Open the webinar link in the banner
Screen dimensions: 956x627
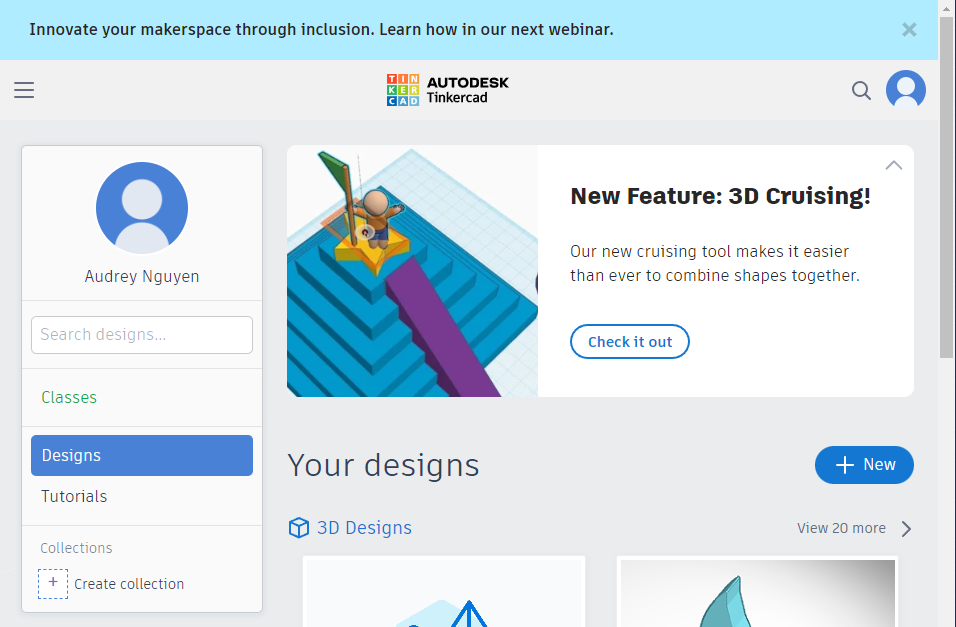pyautogui.click(x=321, y=29)
